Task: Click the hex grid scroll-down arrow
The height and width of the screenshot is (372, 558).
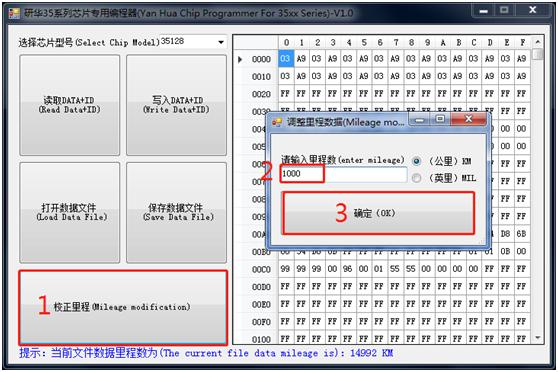Action: (x=538, y=337)
